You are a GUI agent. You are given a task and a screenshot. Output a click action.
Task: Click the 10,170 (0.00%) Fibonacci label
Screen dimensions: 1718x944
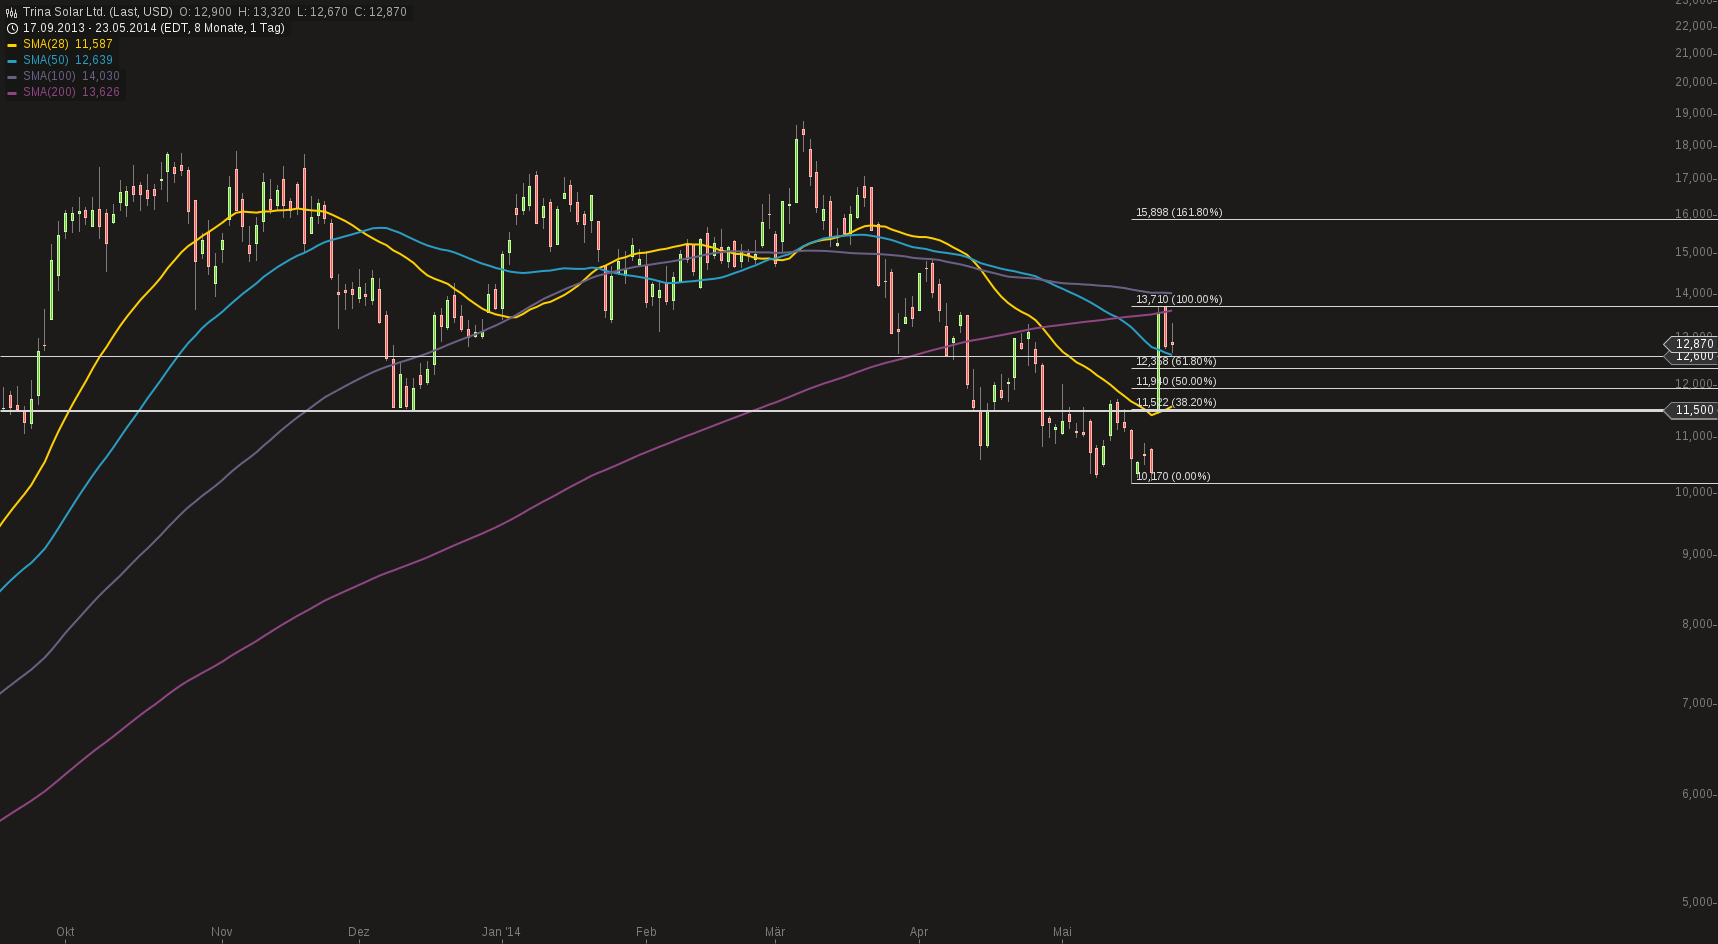[x=1172, y=476]
